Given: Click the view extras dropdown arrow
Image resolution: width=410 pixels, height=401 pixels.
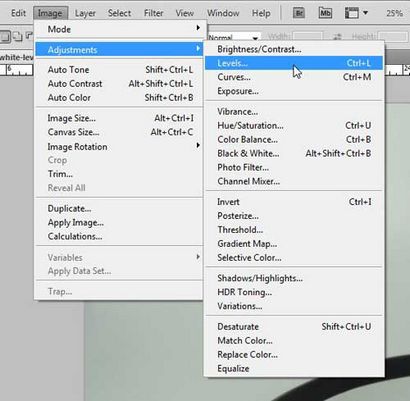Looking at the screenshot, I should click(365, 13).
